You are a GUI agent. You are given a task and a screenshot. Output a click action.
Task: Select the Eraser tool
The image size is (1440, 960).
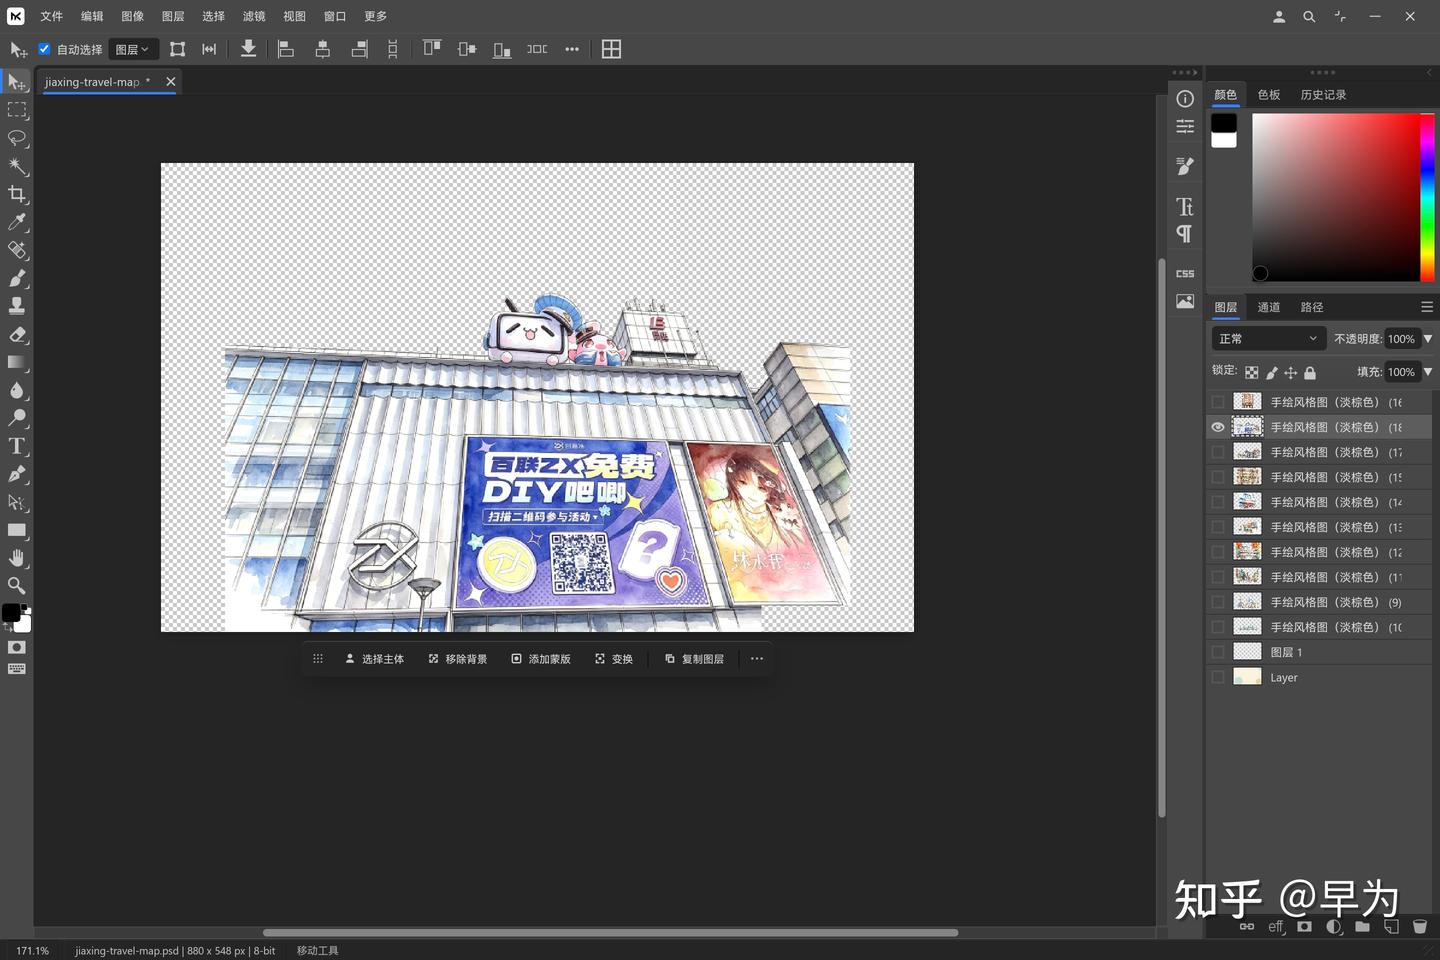click(17, 334)
